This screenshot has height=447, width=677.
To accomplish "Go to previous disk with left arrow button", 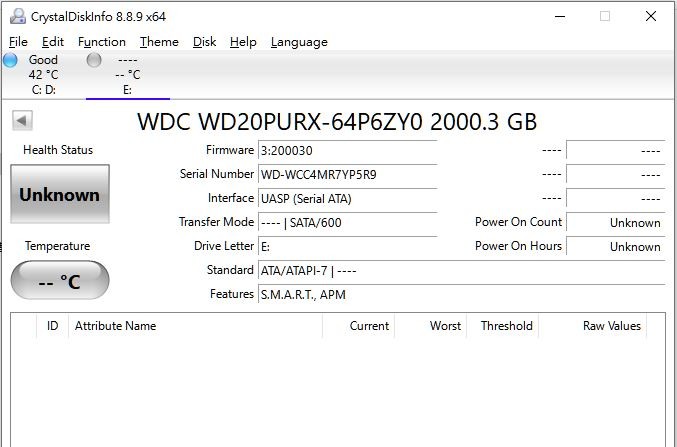I will click(x=22, y=120).
